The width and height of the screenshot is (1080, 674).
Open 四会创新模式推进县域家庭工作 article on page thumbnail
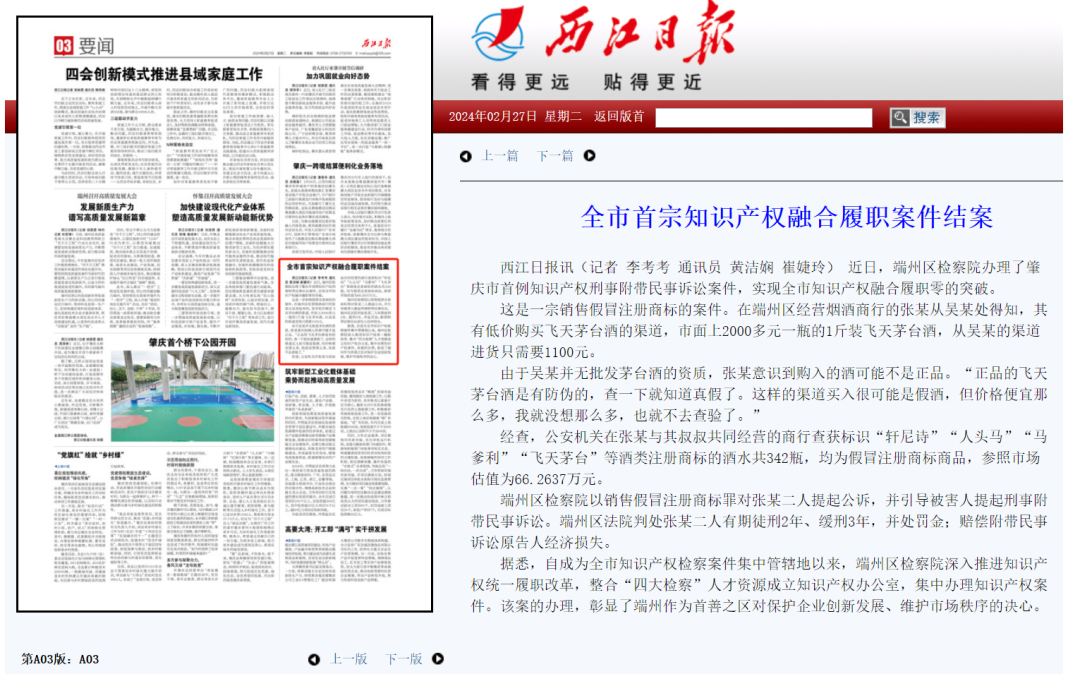164,74
